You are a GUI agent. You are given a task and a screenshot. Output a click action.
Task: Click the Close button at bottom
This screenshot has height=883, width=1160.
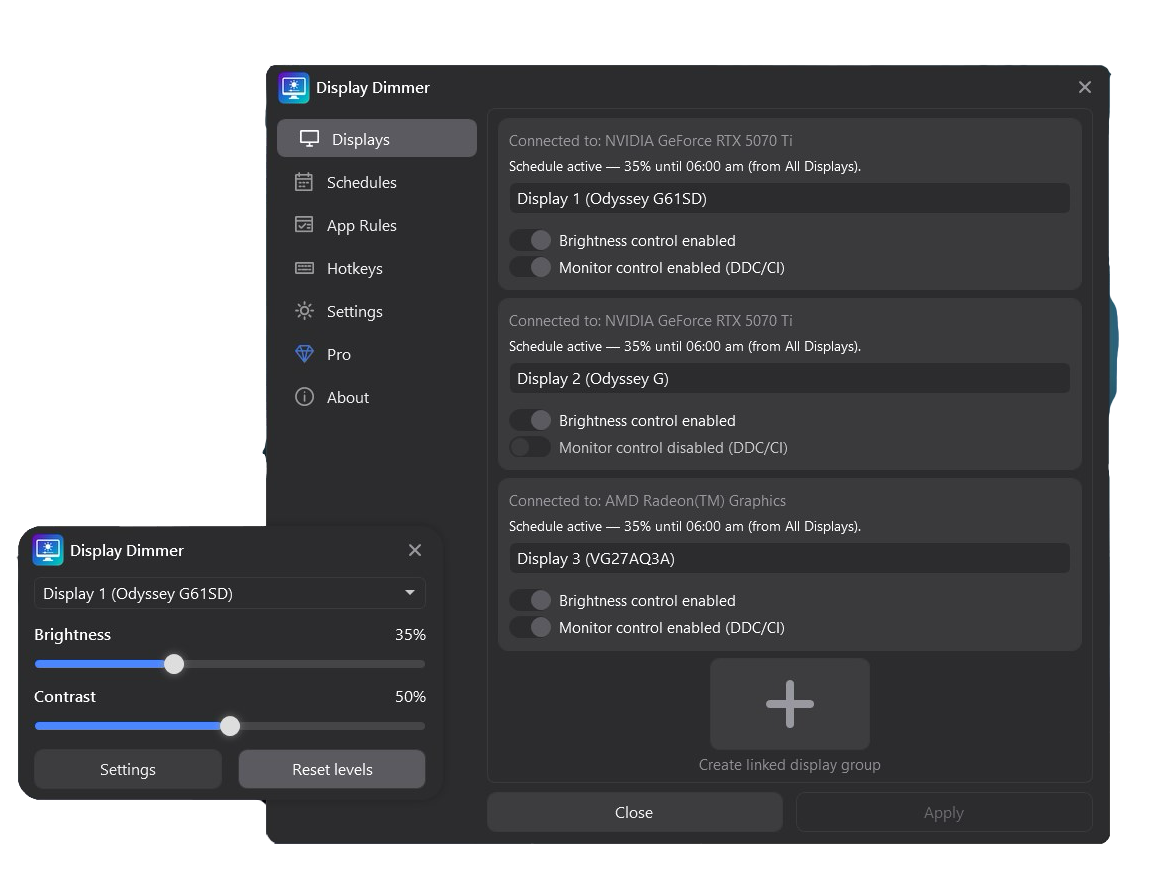(634, 812)
